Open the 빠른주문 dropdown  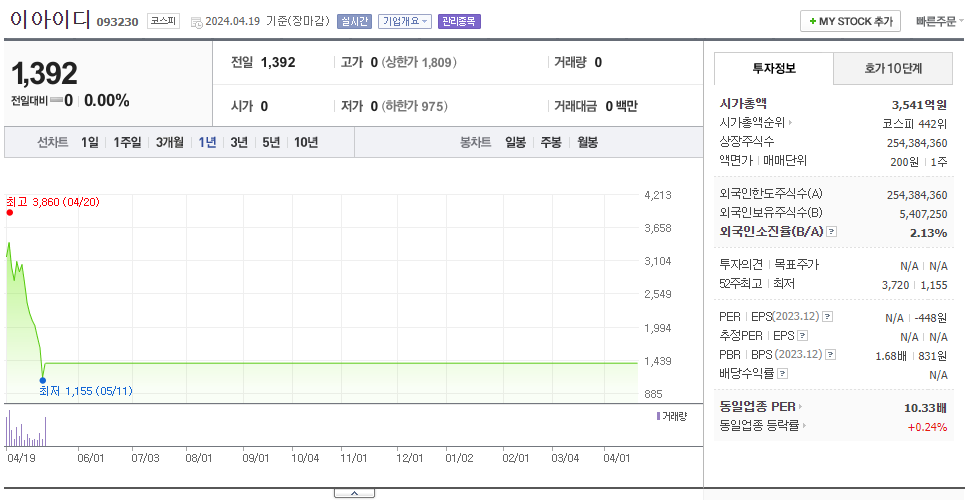pyautogui.click(x=940, y=22)
